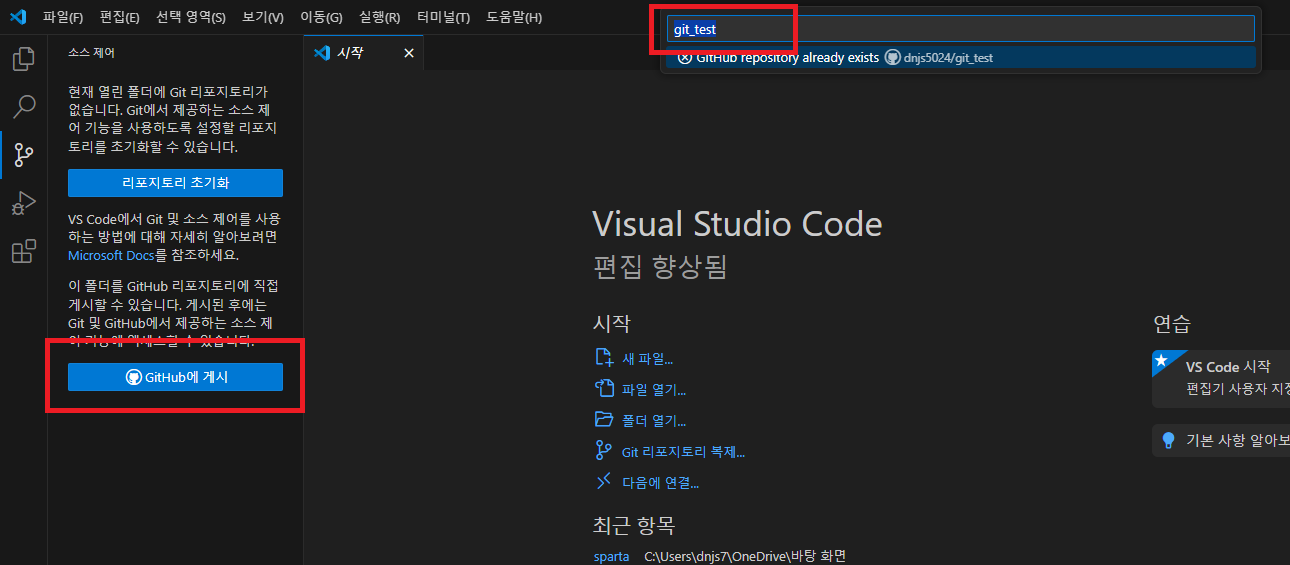Click the 새 파일... link

(x=648, y=359)
